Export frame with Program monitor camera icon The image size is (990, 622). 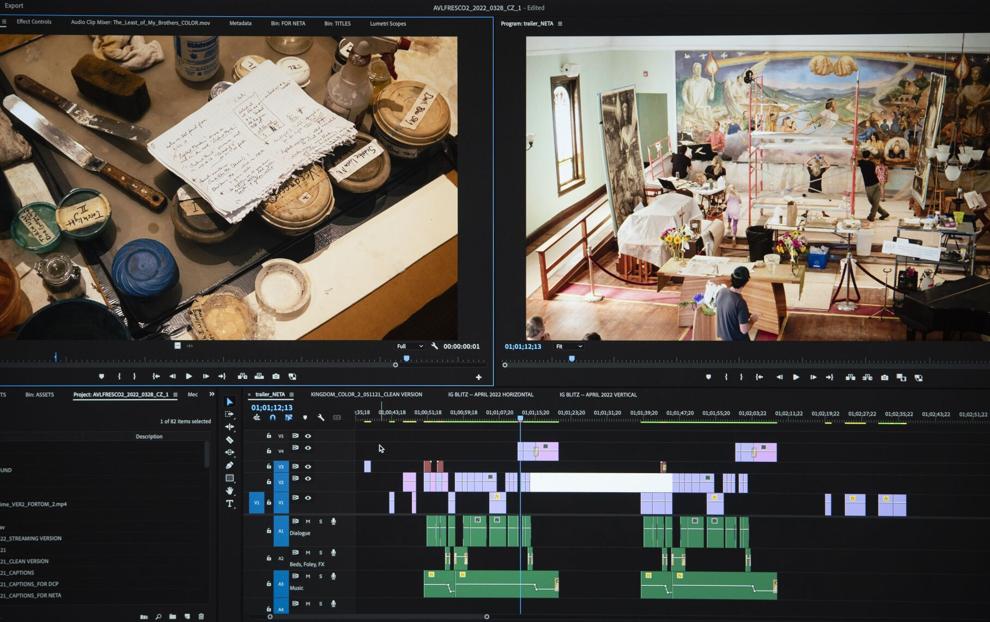pos(885,377)
